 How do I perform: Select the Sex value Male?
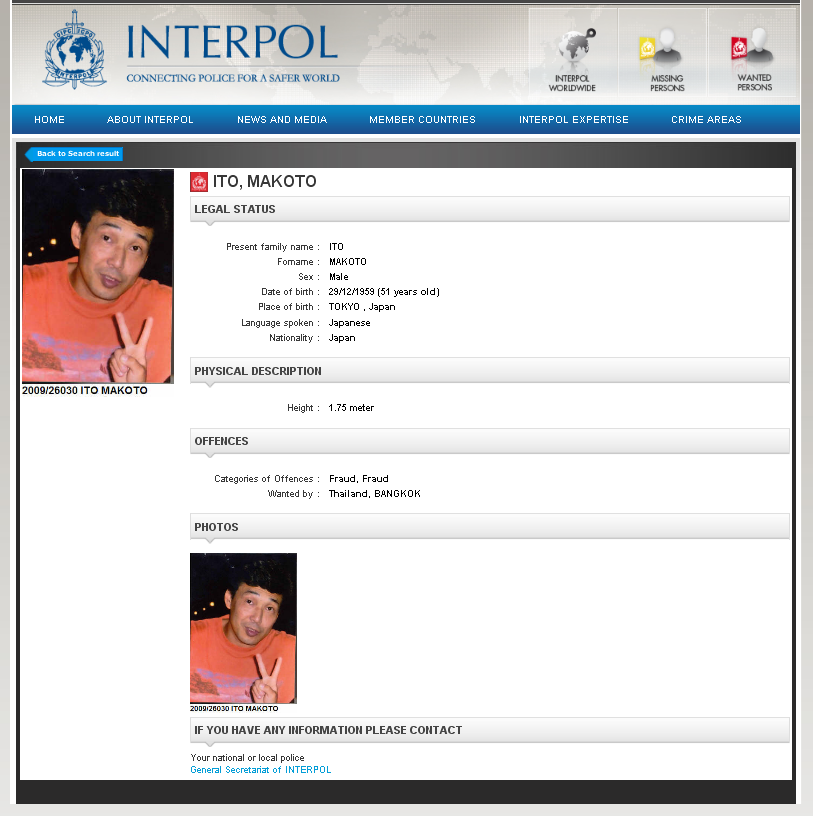point(338,277)
